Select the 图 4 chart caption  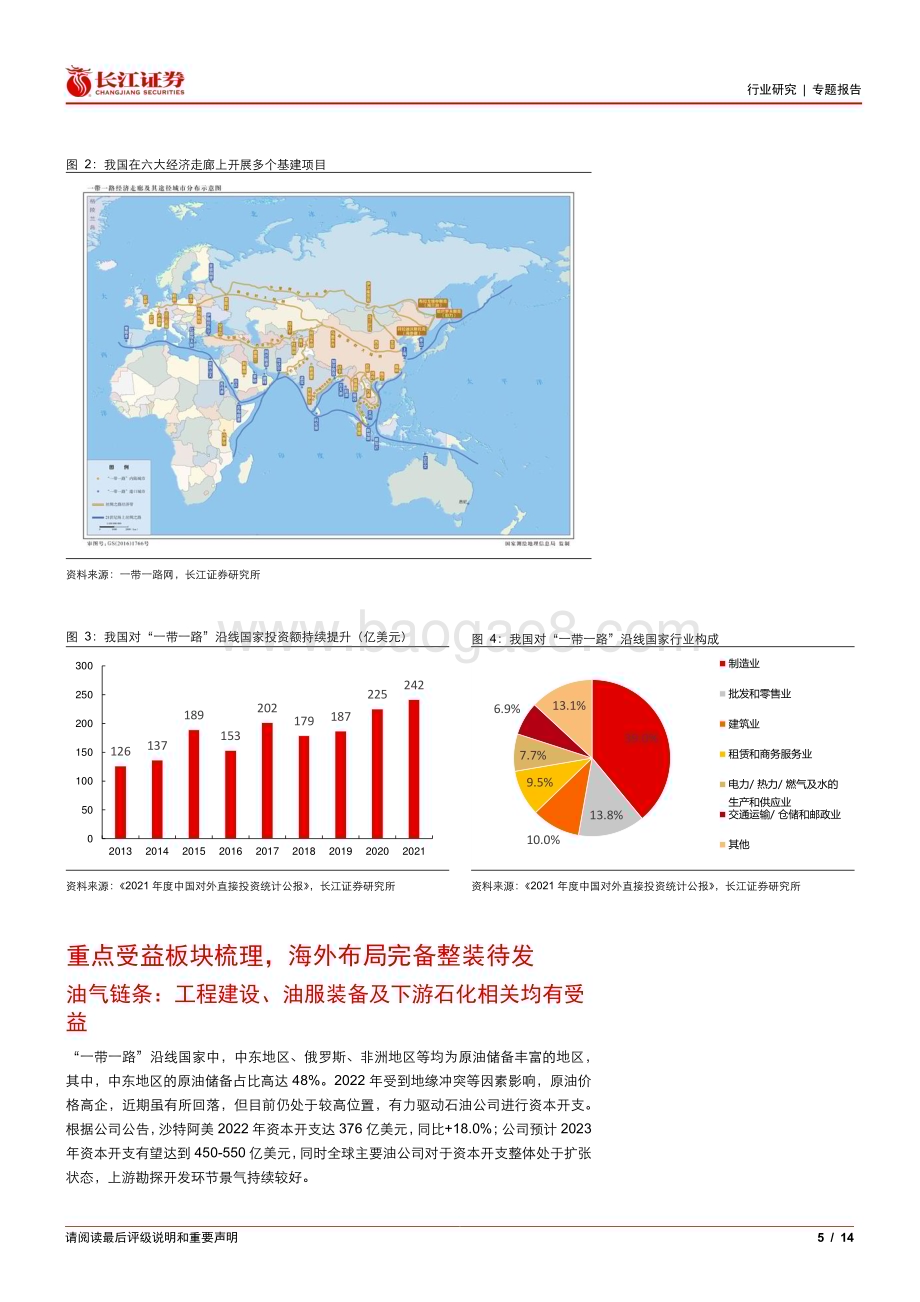[x=595, y=638]
